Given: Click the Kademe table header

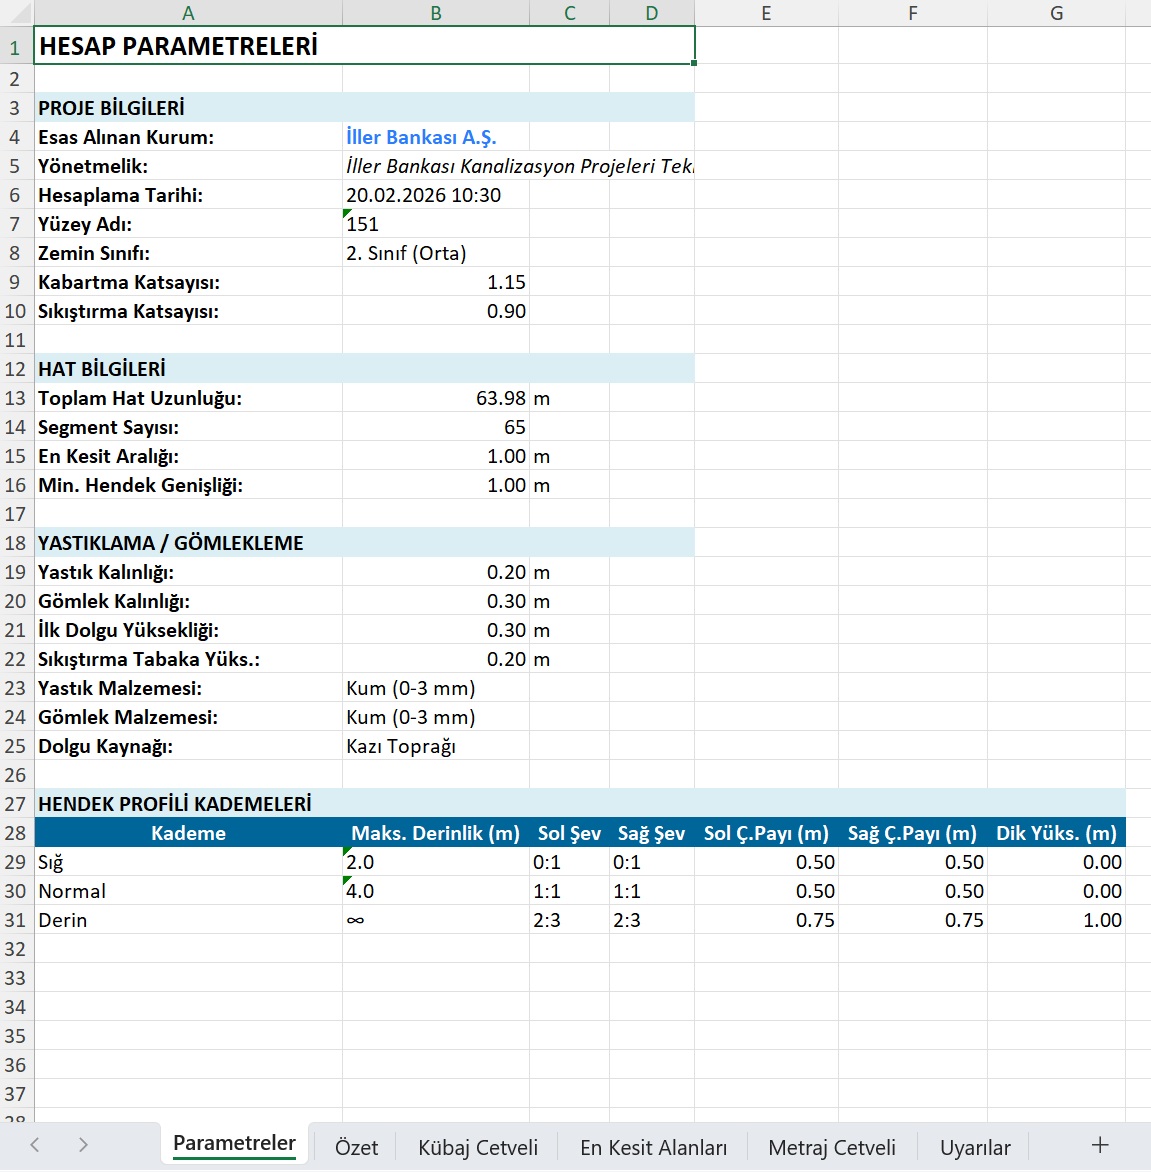Looking at the screenshot, I should (x=188, y=833).
